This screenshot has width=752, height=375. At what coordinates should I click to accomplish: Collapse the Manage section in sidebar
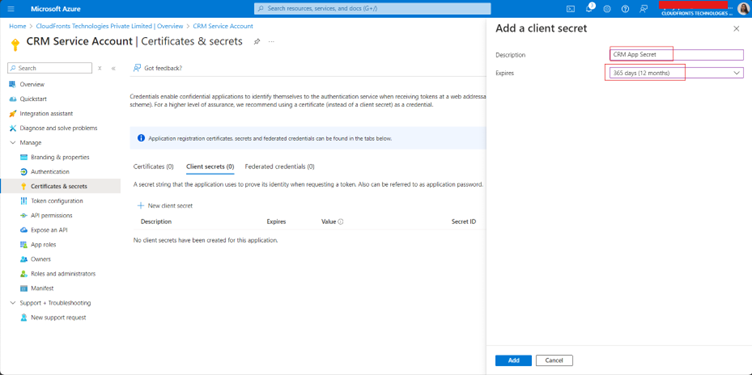point(13,142)
